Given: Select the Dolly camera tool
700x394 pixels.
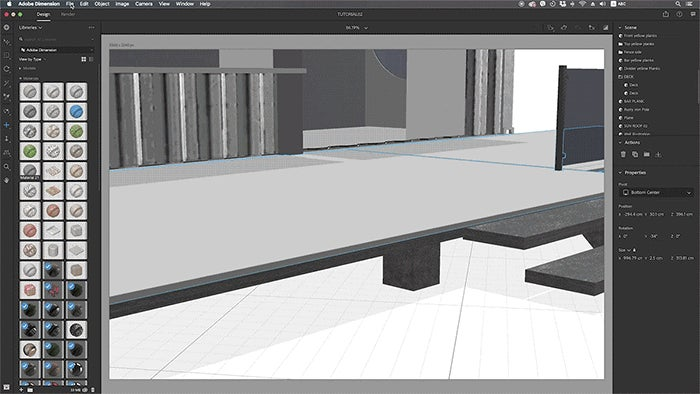Looking at the screenshot, I should pos(6,139).
